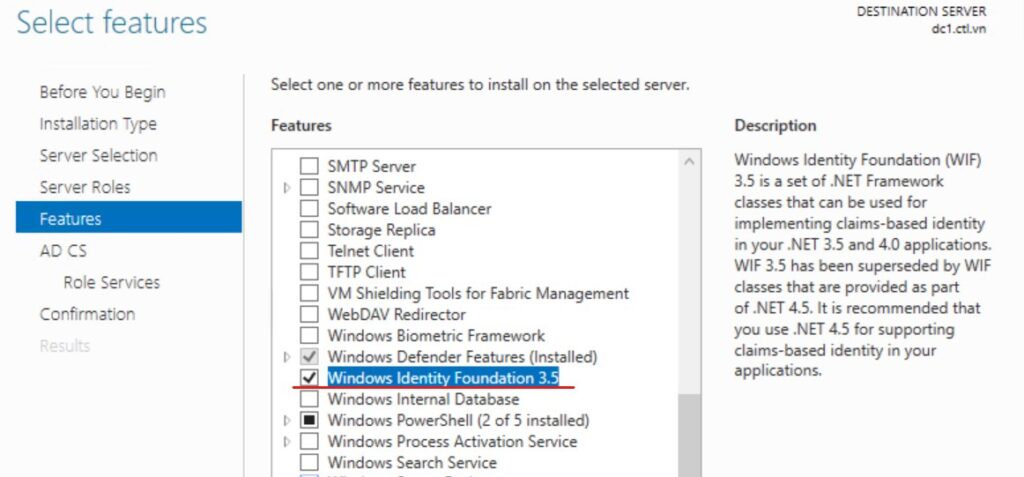Expand the SNMP Service tree node
The height and width of the screenshot is (477, 1024).
[x=288, y=188]
